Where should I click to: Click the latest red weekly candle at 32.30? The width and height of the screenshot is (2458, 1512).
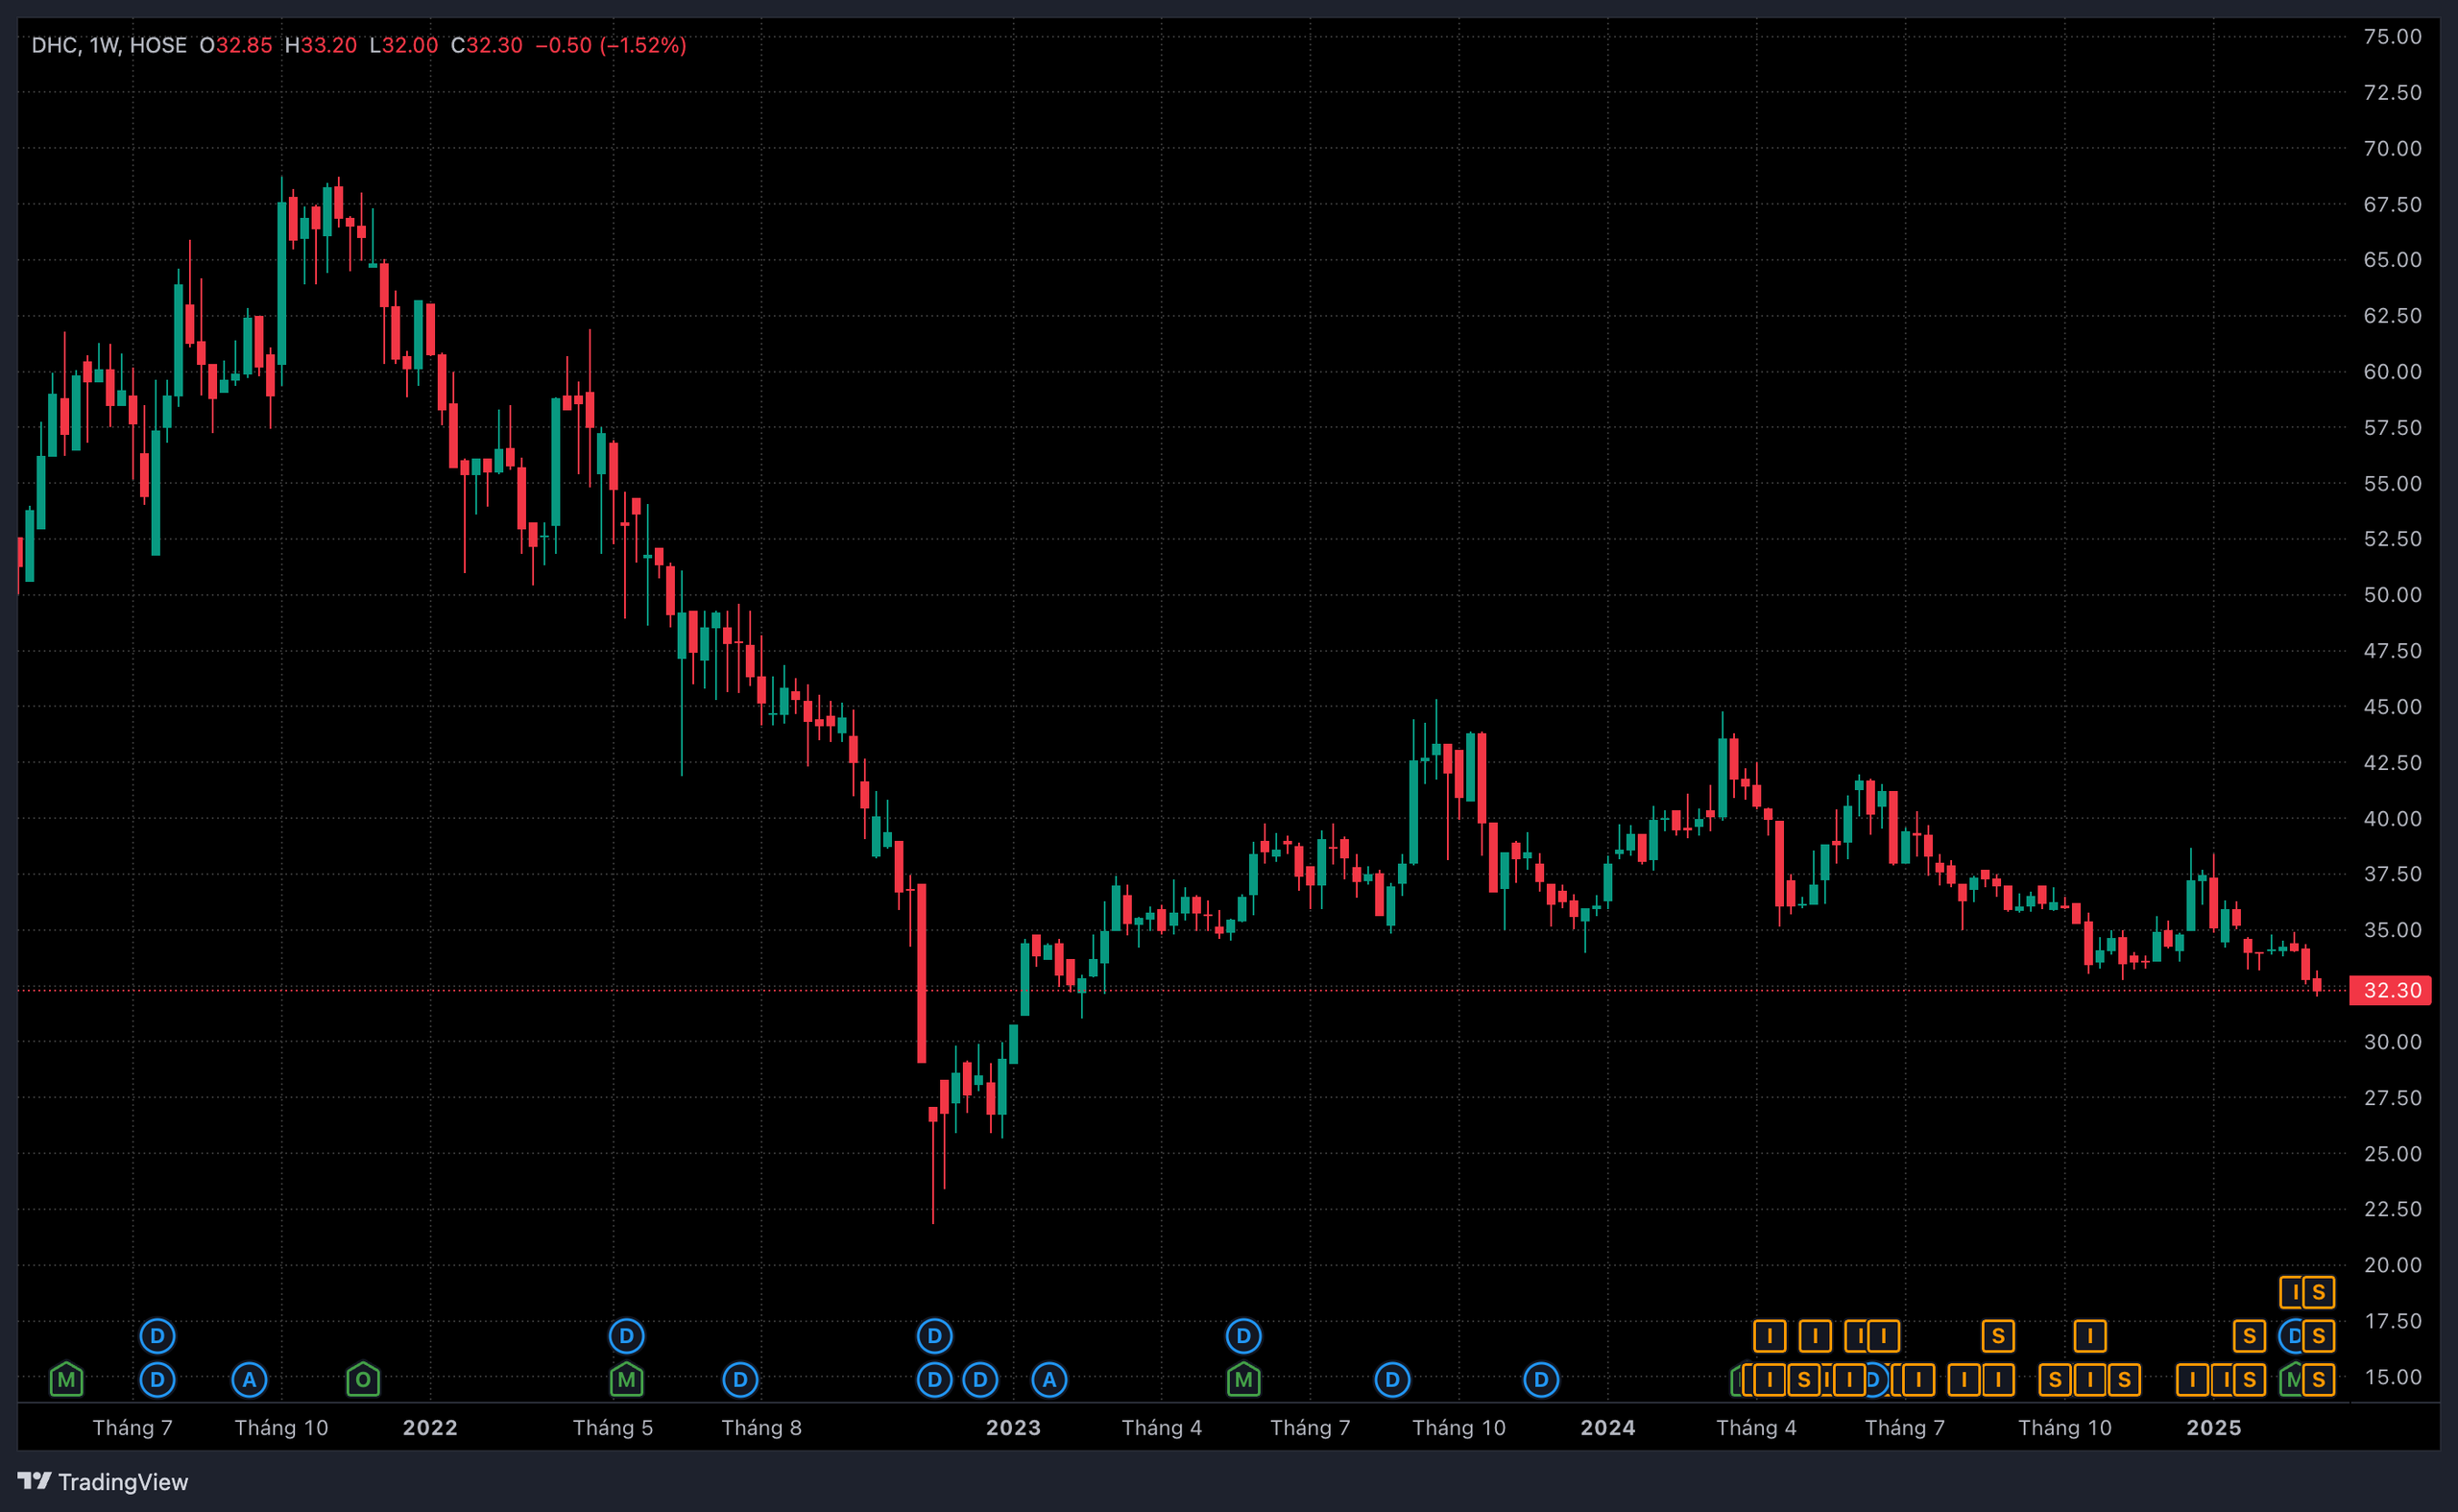point(2317,985)
